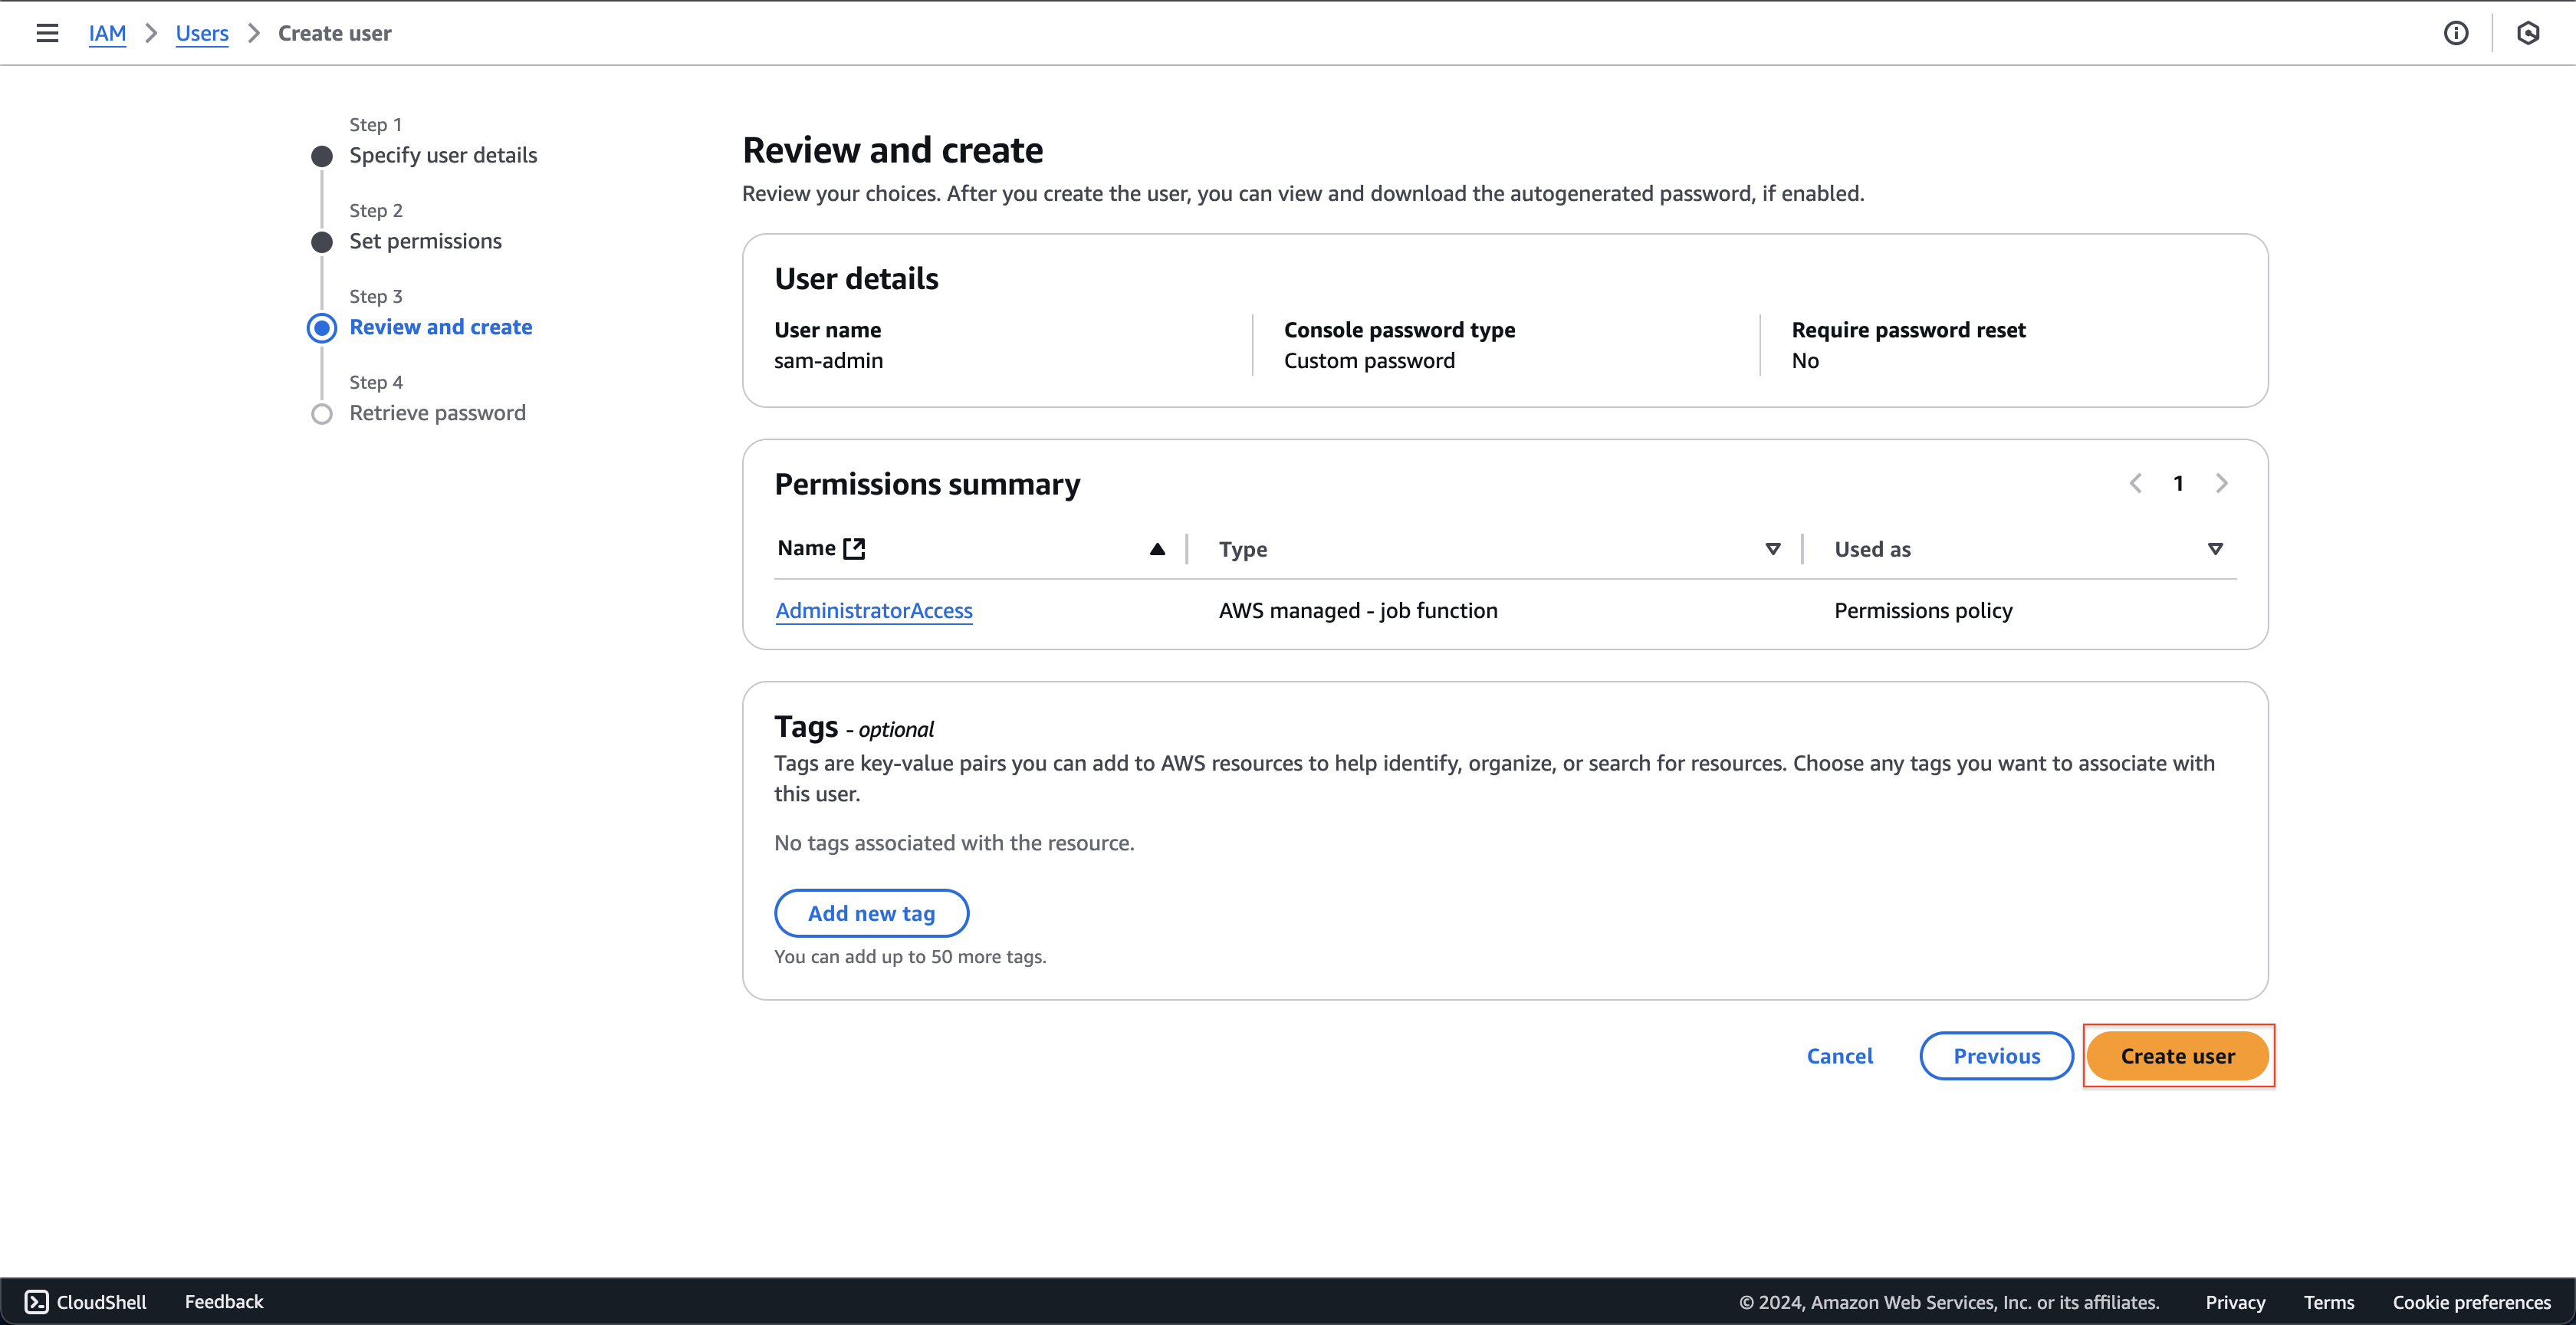The image size is (2576, 1325).
Task: Open Type column sort dropdown
Action: click(x=1773, y=549)
